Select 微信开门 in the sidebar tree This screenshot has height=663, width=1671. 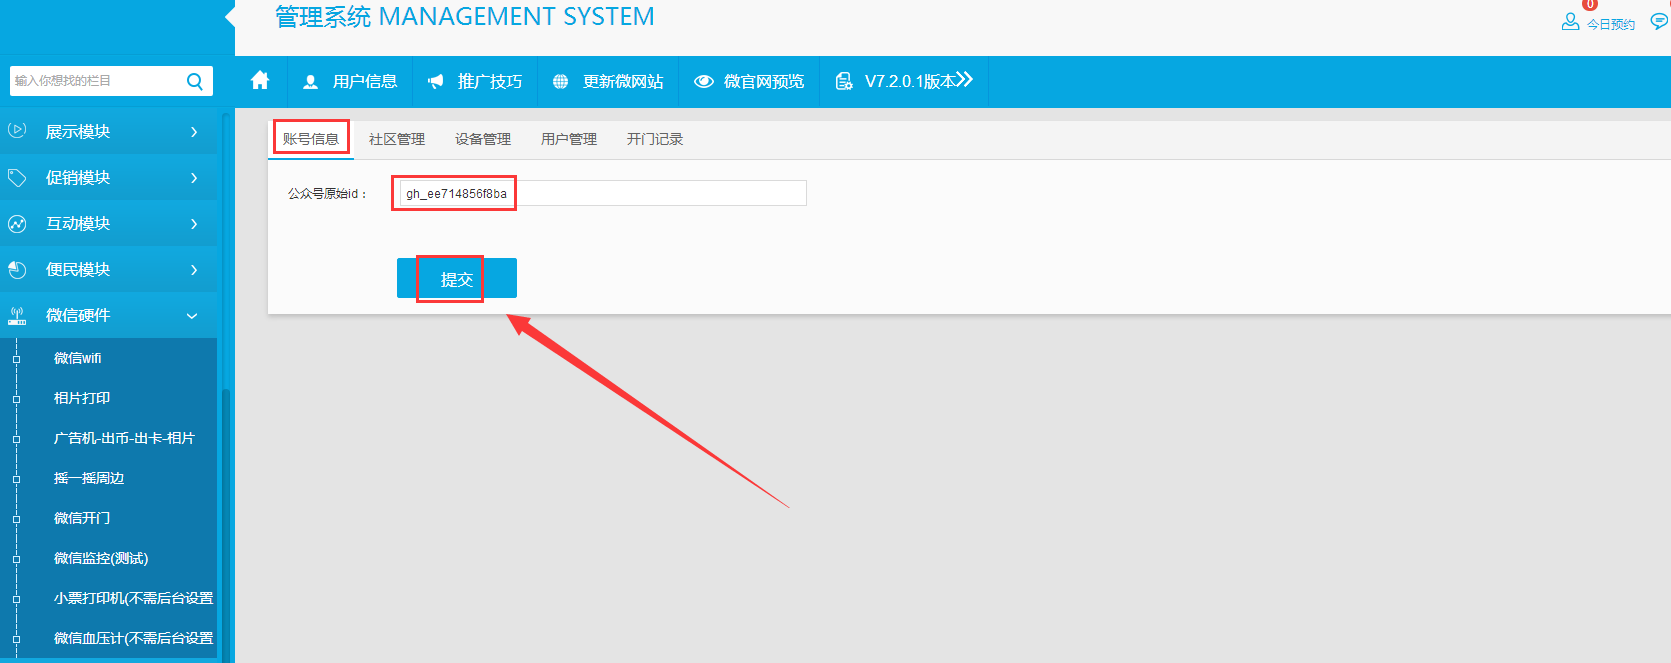[x=82, y=518]
